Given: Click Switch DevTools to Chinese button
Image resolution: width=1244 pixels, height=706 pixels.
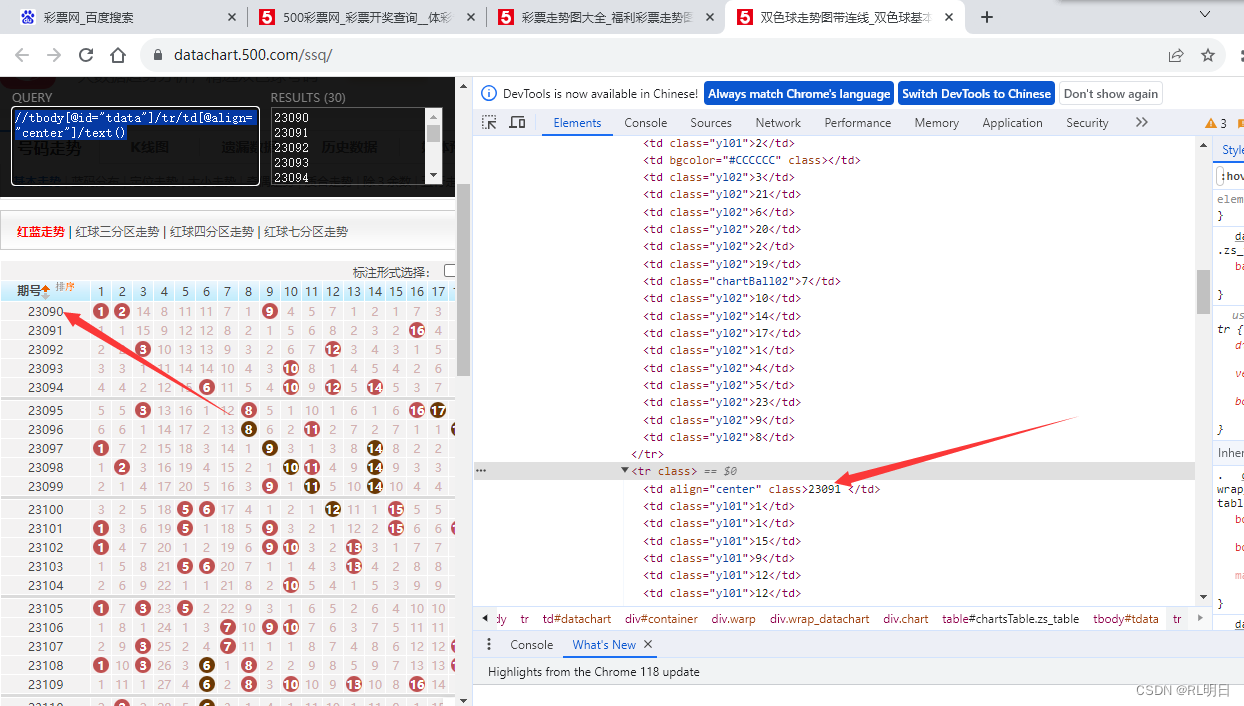Looking at the screenshot, I should [x=976, y=93].
